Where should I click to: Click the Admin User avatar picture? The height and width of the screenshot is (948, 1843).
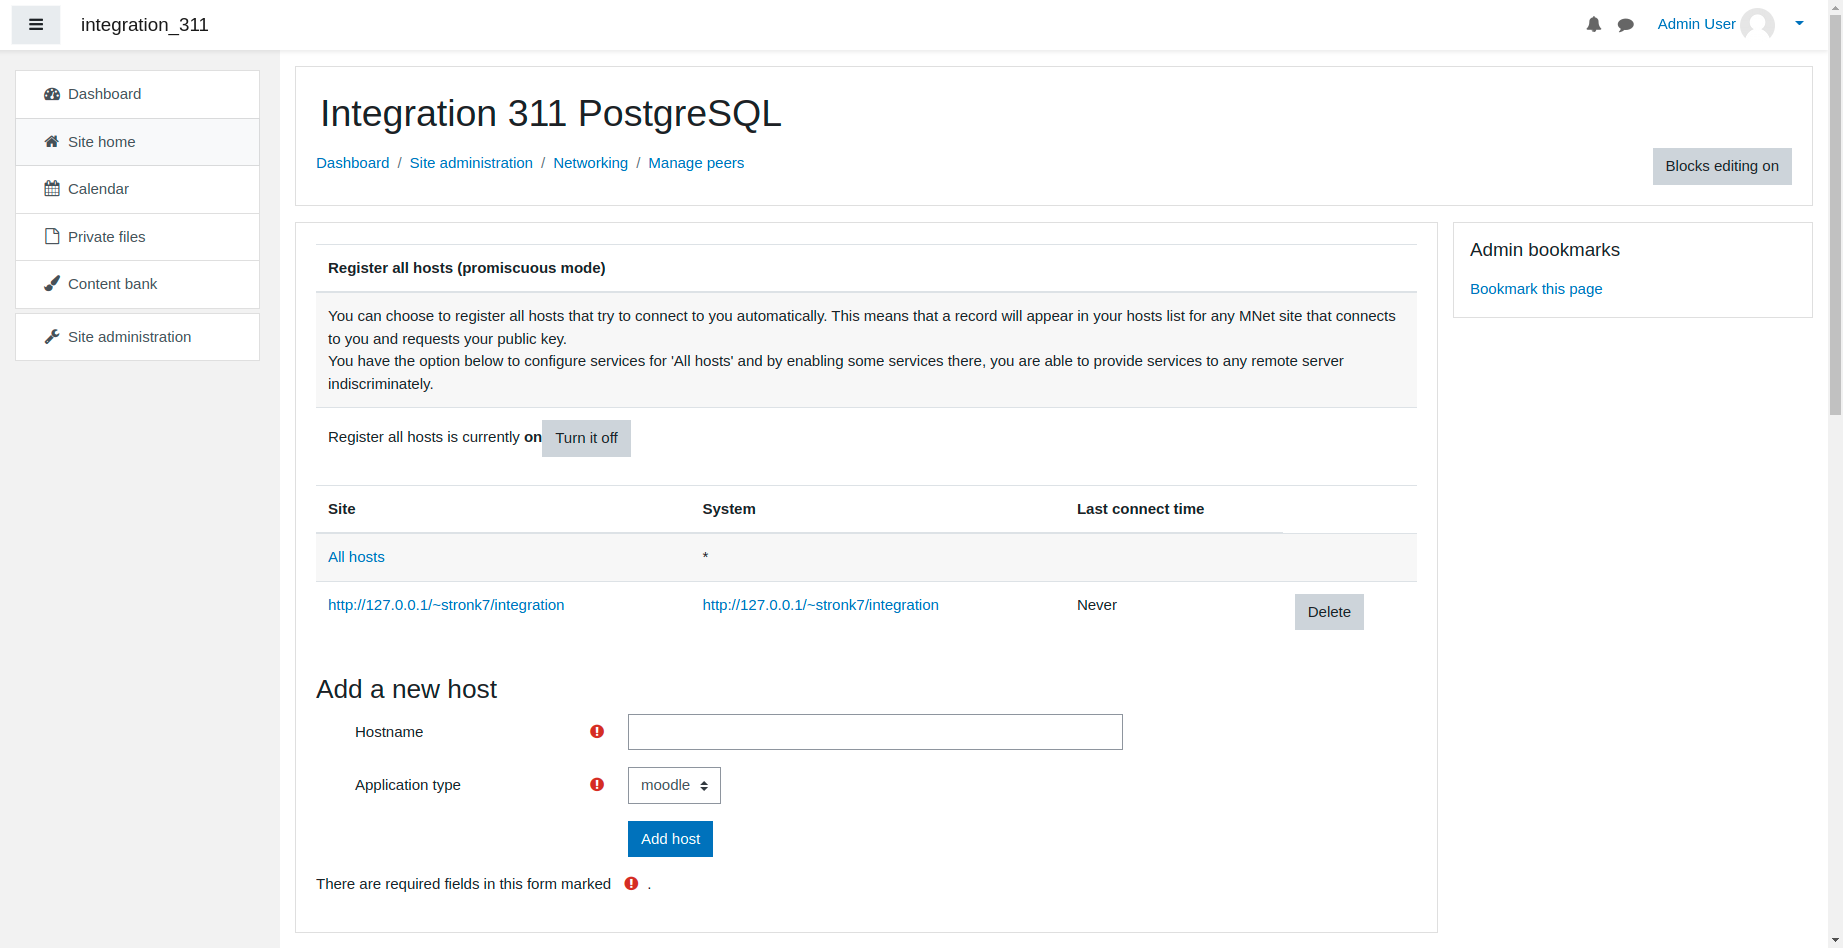(1757, 25)
